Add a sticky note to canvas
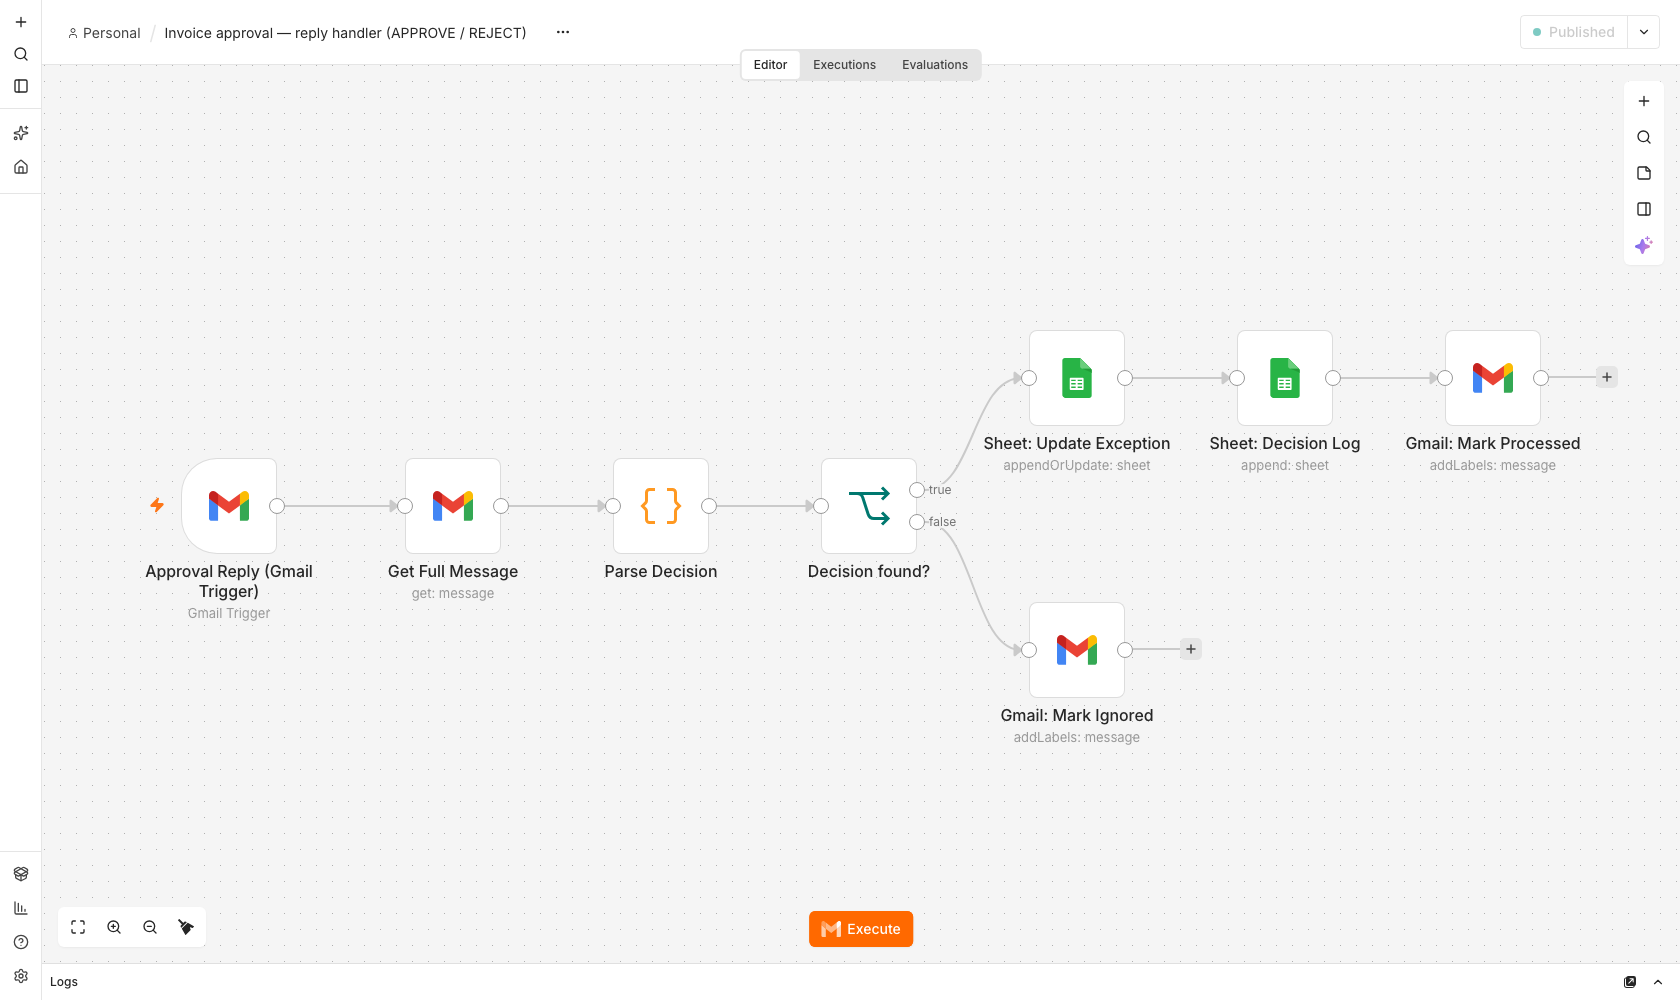 click(1644, 173)
